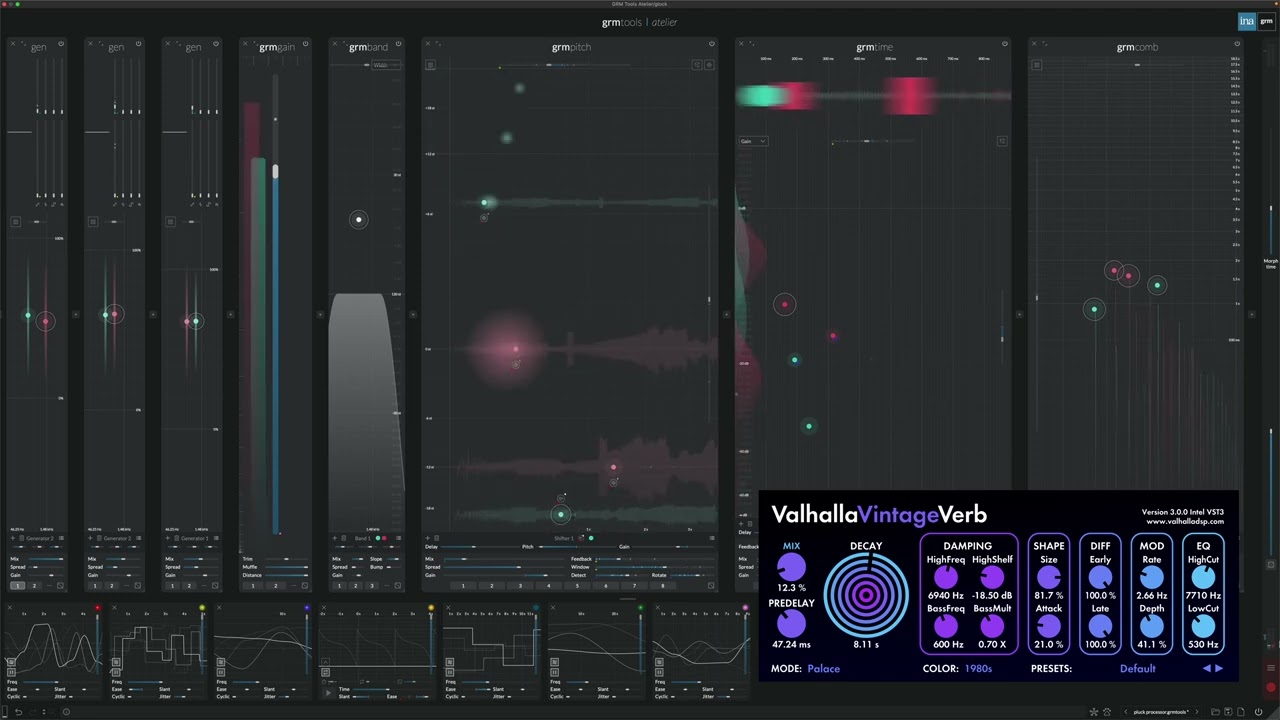Click the loop icon in envelope module

(325, 672)
